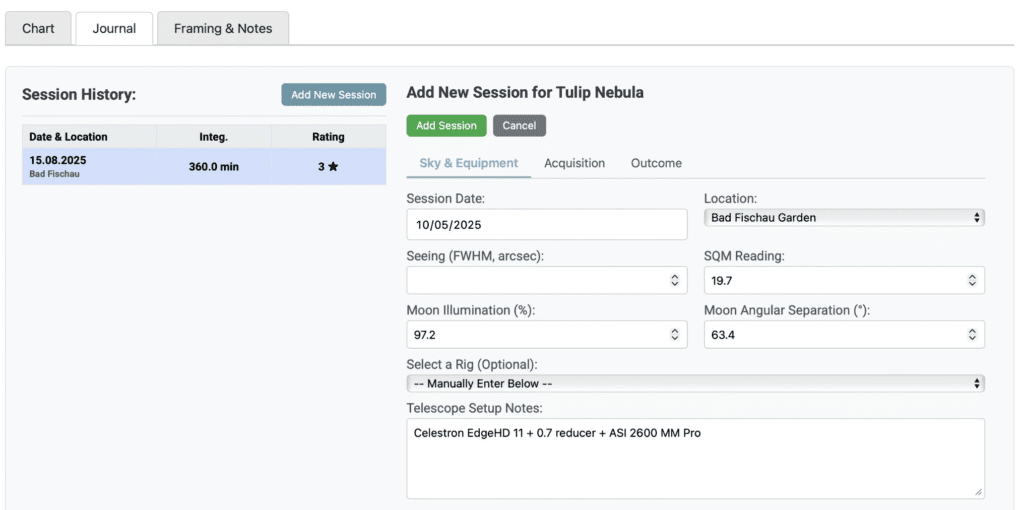Click the Moon Angular Separation stepper arrows
The height and width of the screenshot is (510, 1024).
pos(972,335)
